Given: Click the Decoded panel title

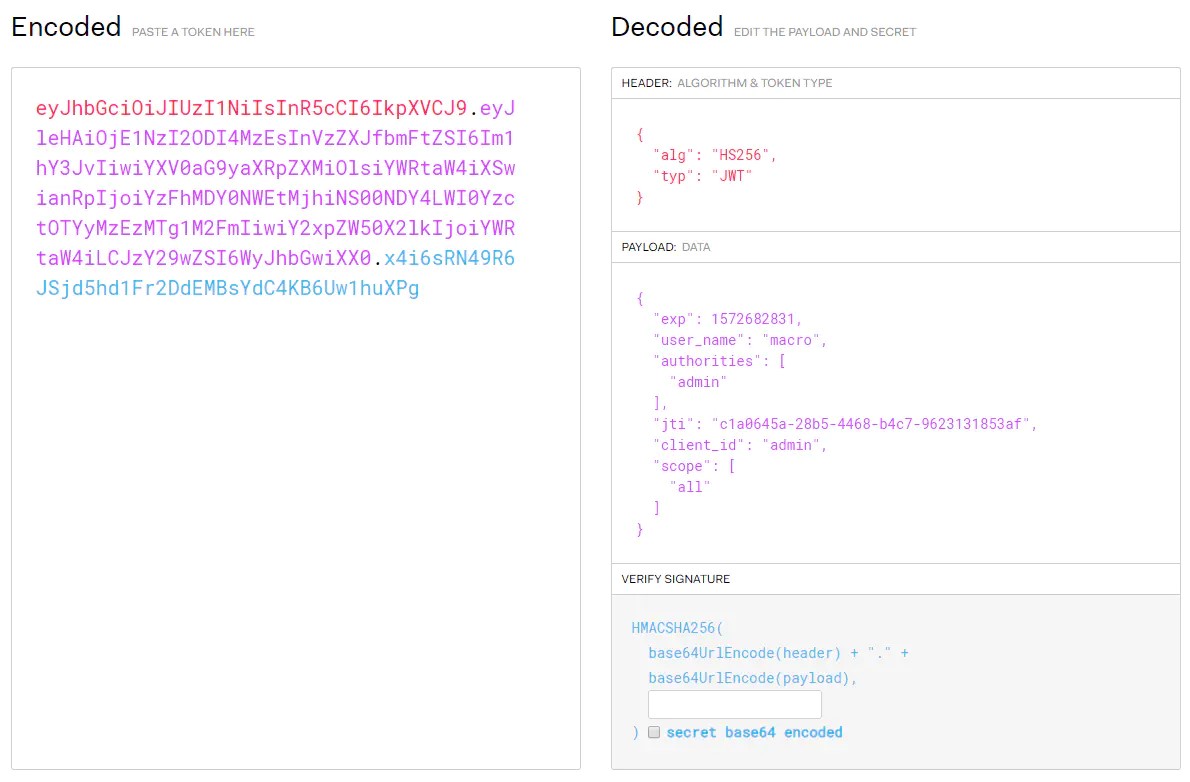Looking at the screenshot, I should [x=666, y=27].
